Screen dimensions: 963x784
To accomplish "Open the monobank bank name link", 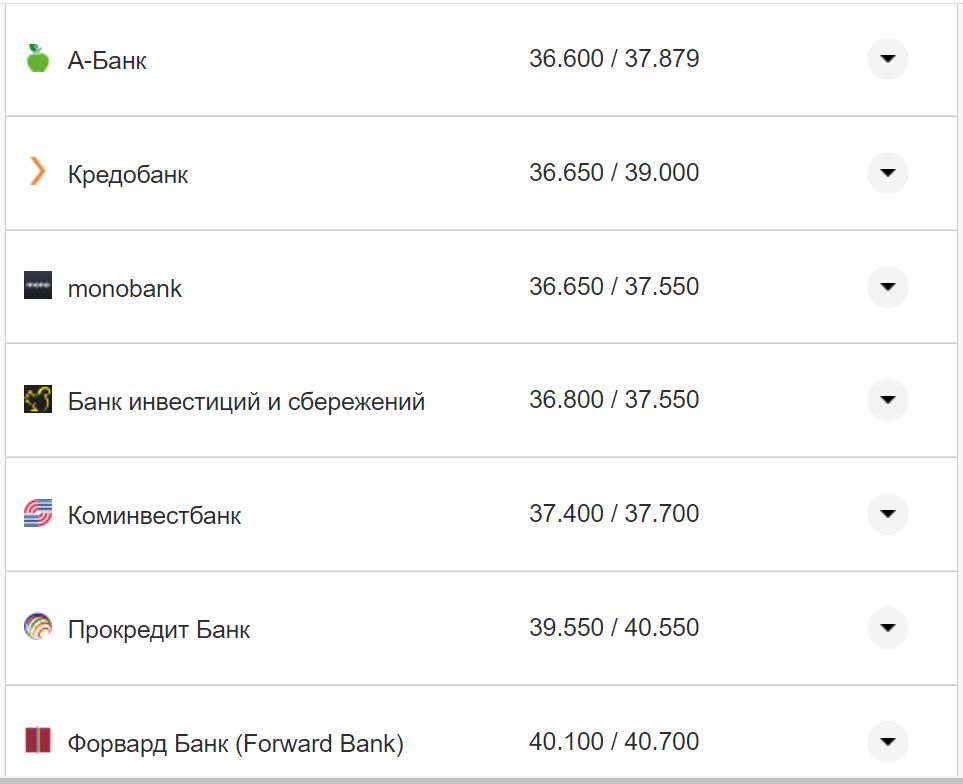I will click(x=125, y=289).
